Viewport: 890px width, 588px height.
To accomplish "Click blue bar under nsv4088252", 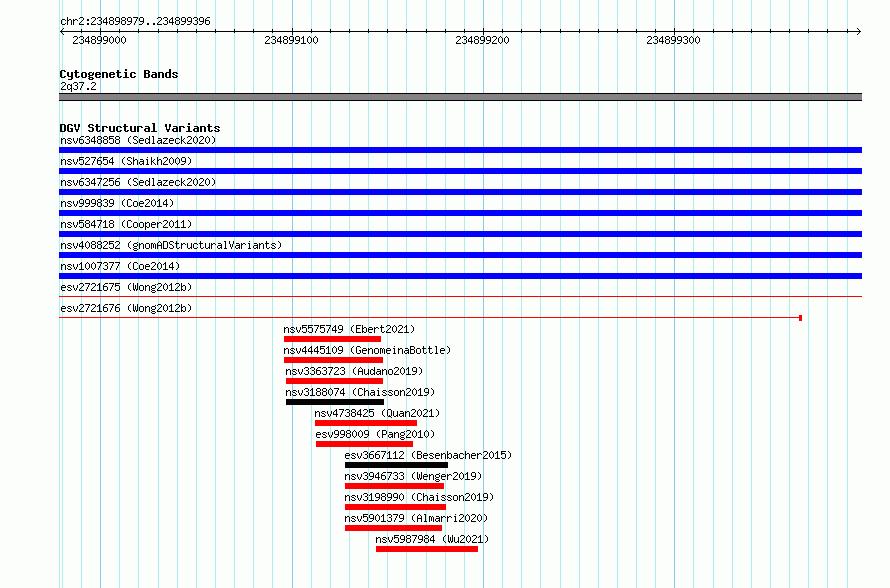I will (460, 255).
